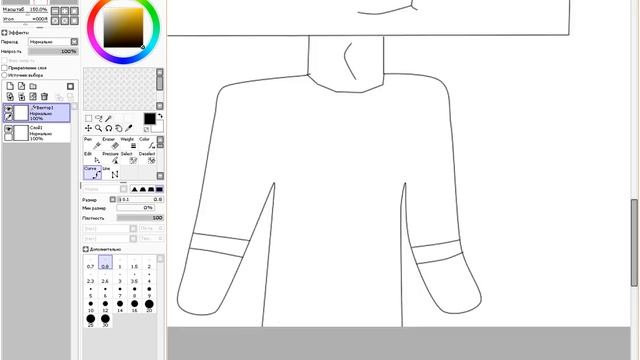Select the sharpest pointed brush edge shape
This screenshot has height=360, width=640.
134,189
